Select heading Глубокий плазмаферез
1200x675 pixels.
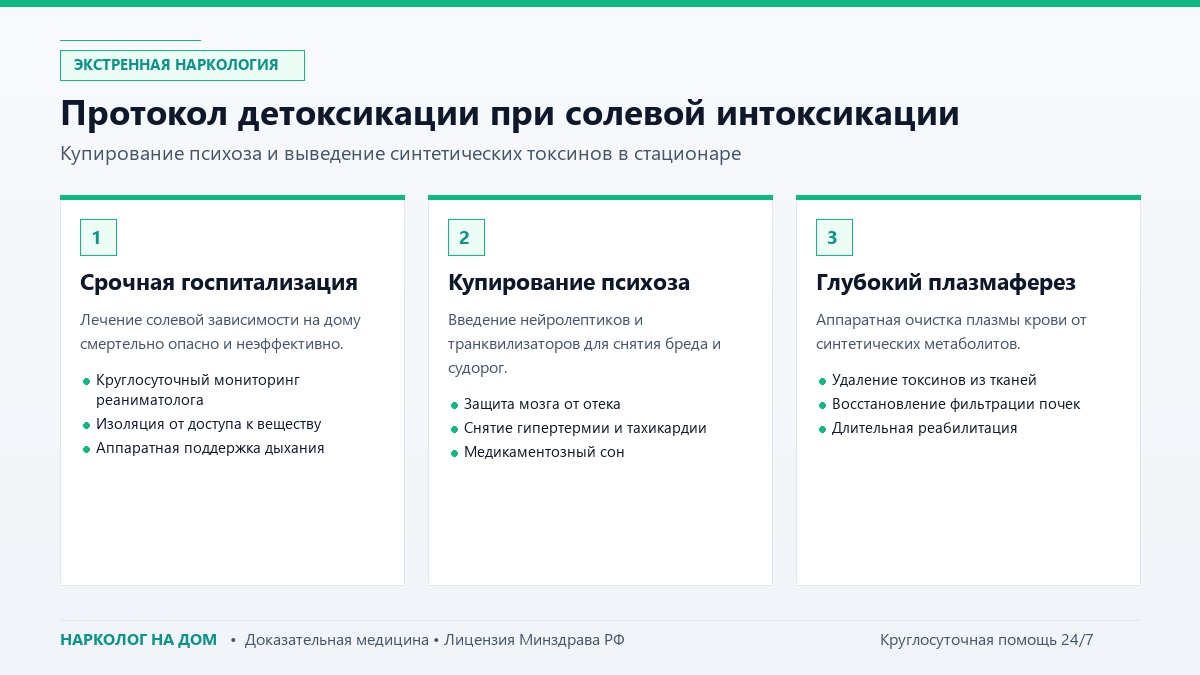point(946,283)
